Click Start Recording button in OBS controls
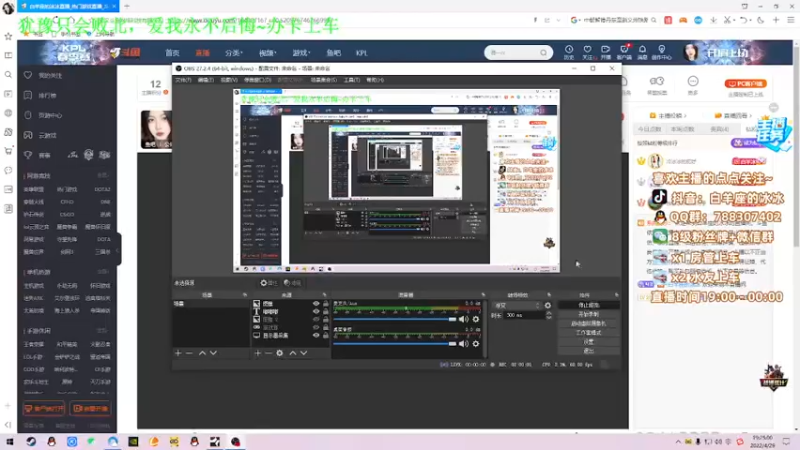 coord(588,314)
